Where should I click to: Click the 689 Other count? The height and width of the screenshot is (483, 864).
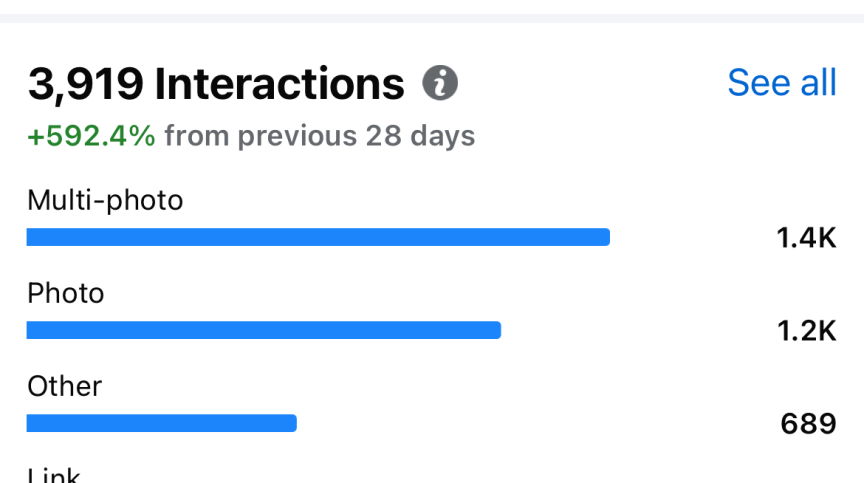(x=808, y=424)
